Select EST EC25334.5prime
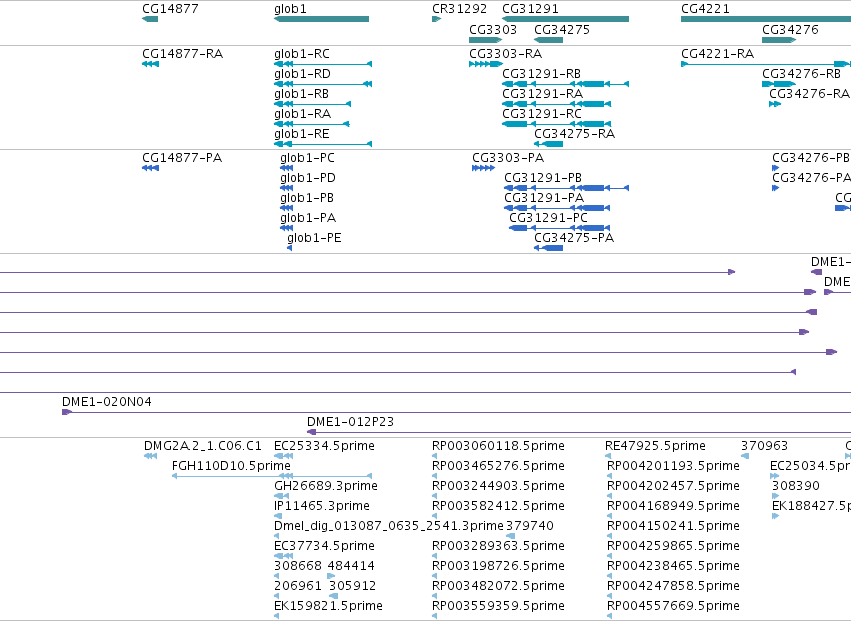851x621 pixels. click(x=324, y=446)
